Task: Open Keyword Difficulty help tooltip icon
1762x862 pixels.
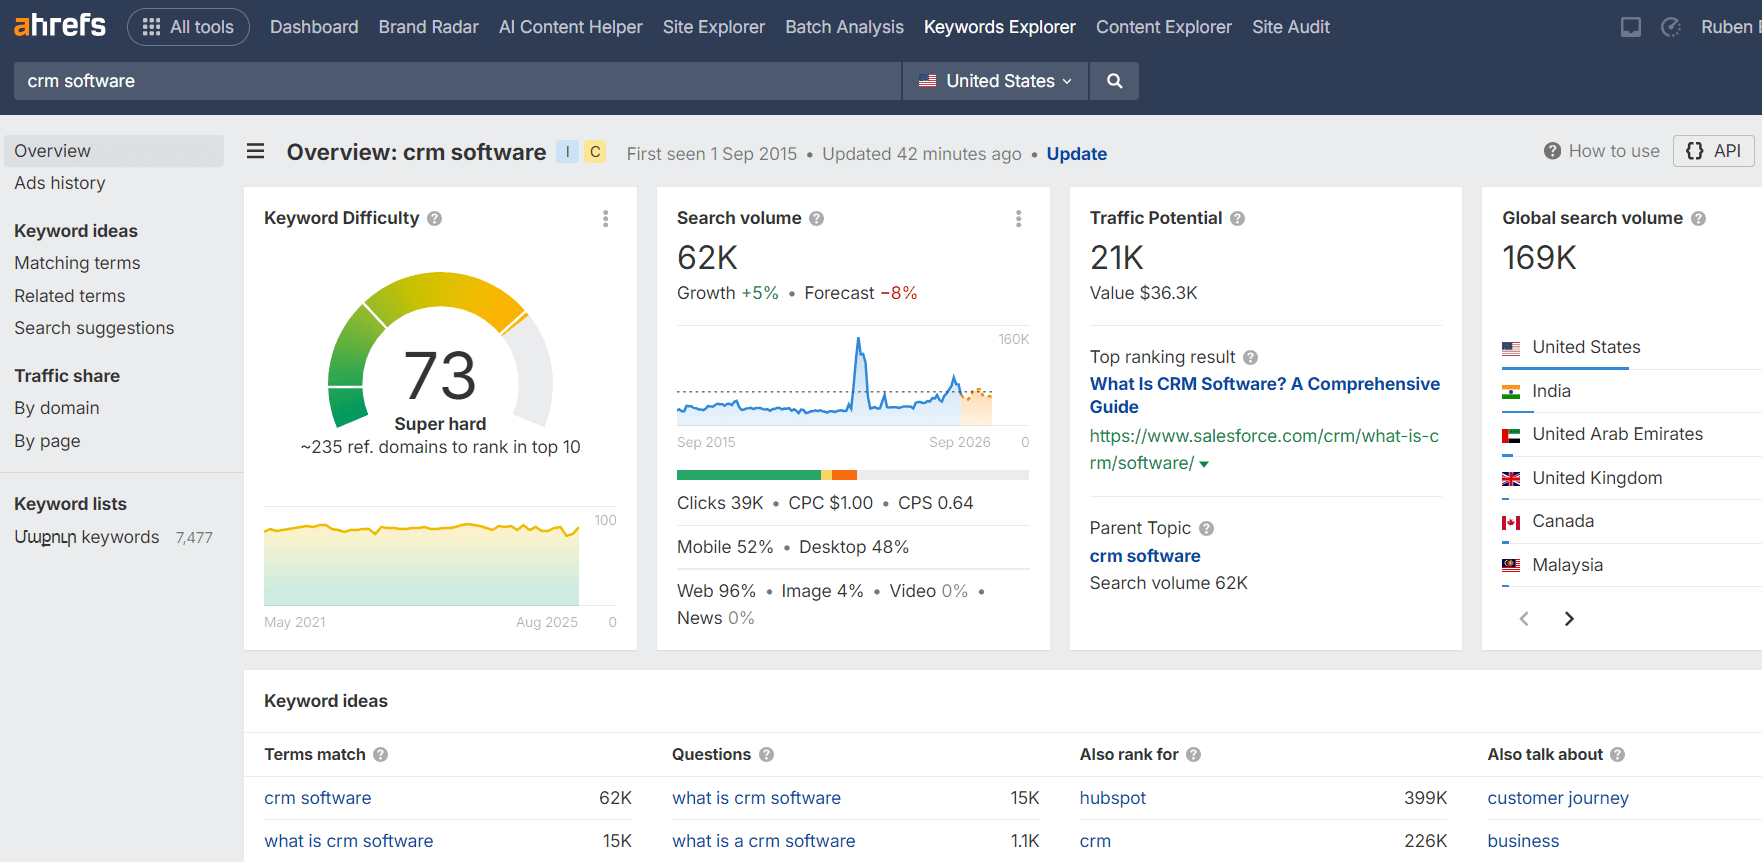Action: coord(435,218)
